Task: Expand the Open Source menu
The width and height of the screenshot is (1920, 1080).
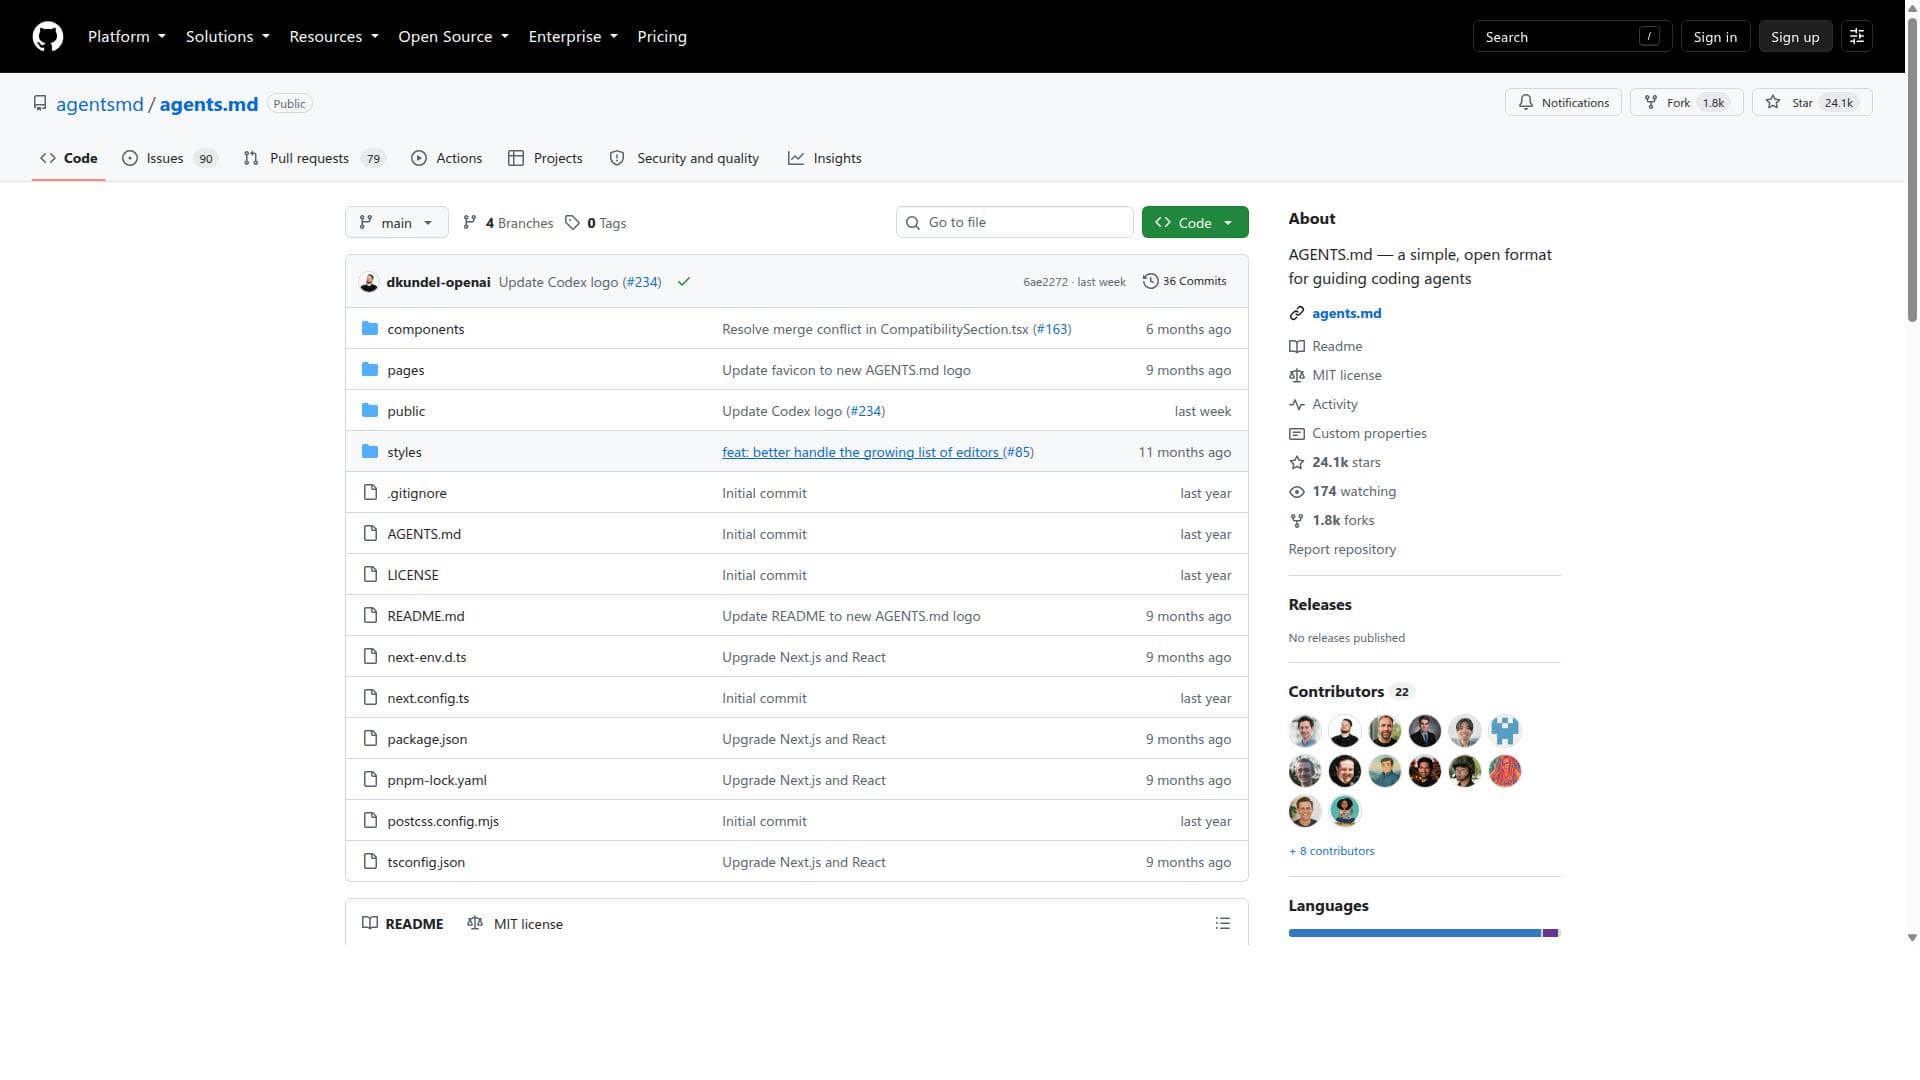Action: (x=453, y=37)
